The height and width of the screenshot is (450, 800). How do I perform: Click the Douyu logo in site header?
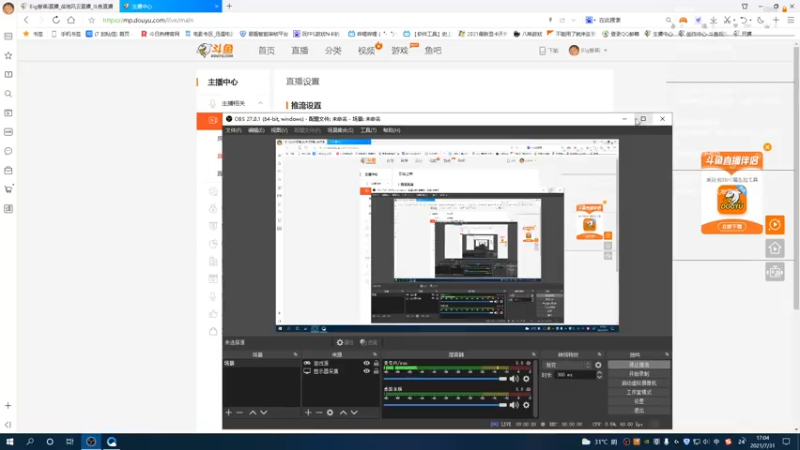(x=216, y=50)
